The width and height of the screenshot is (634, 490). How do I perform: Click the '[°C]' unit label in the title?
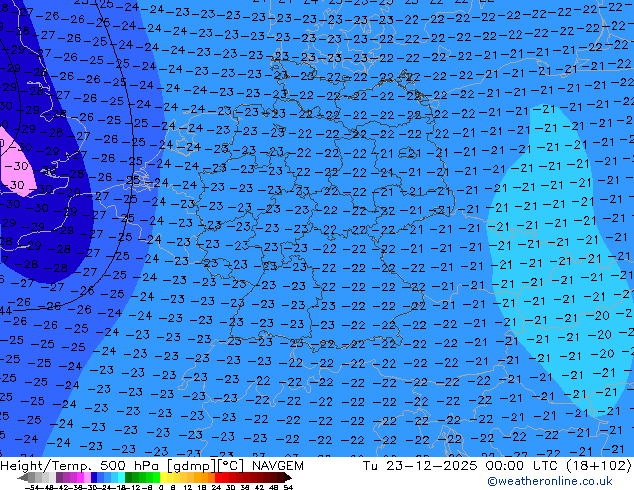pyautogui.click(x=230, y=466)
